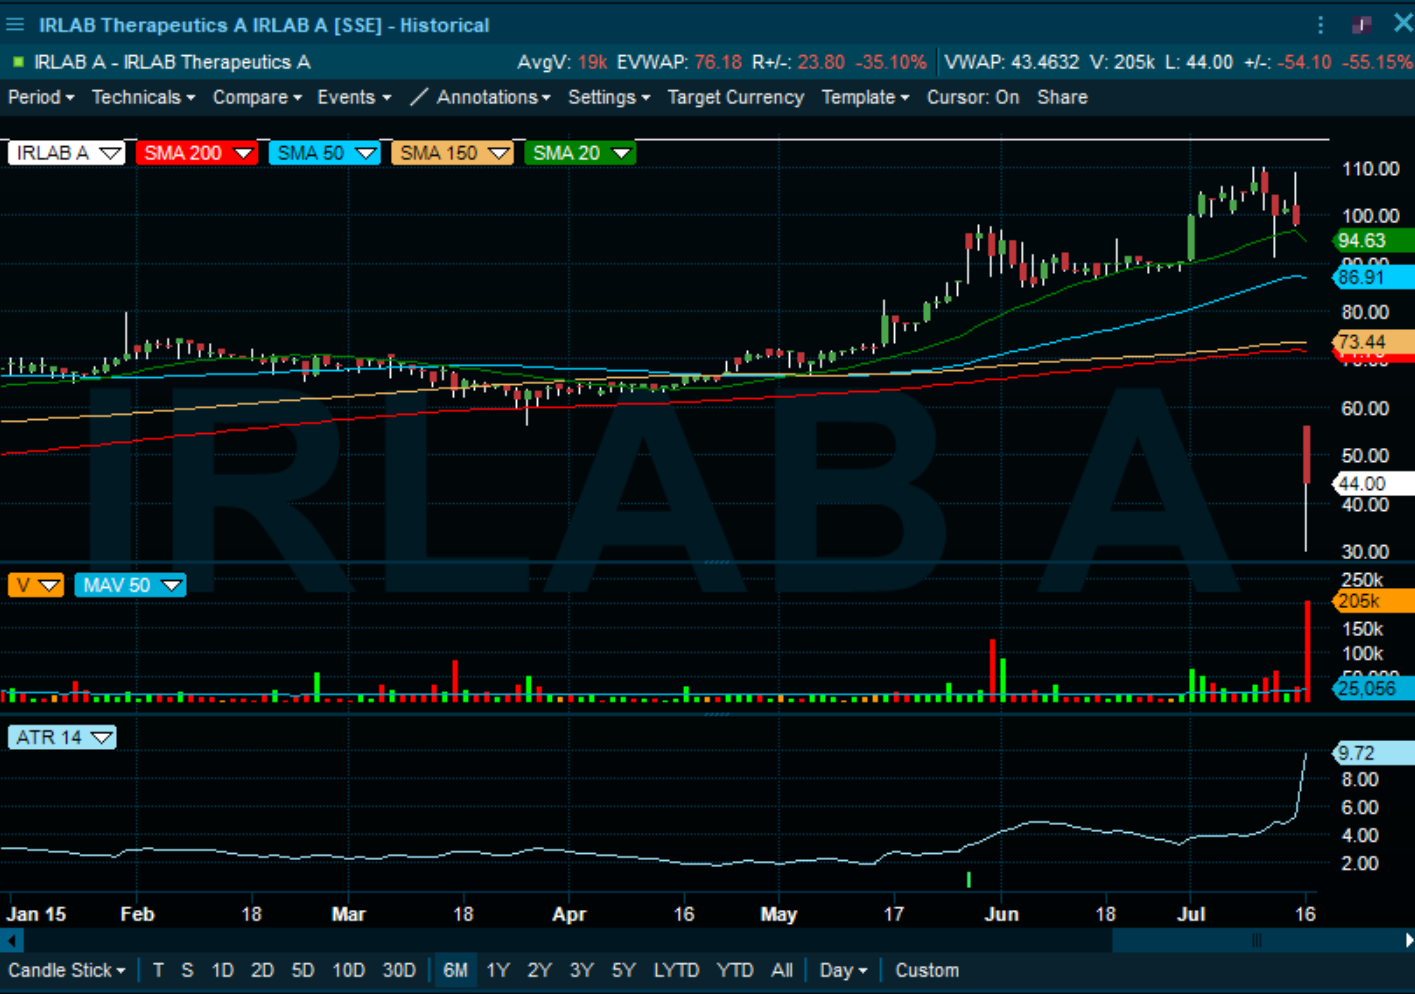1415x994 pixels.
Task: Expand the IRLAB A series dropdown
Action: tap(111, 153)
